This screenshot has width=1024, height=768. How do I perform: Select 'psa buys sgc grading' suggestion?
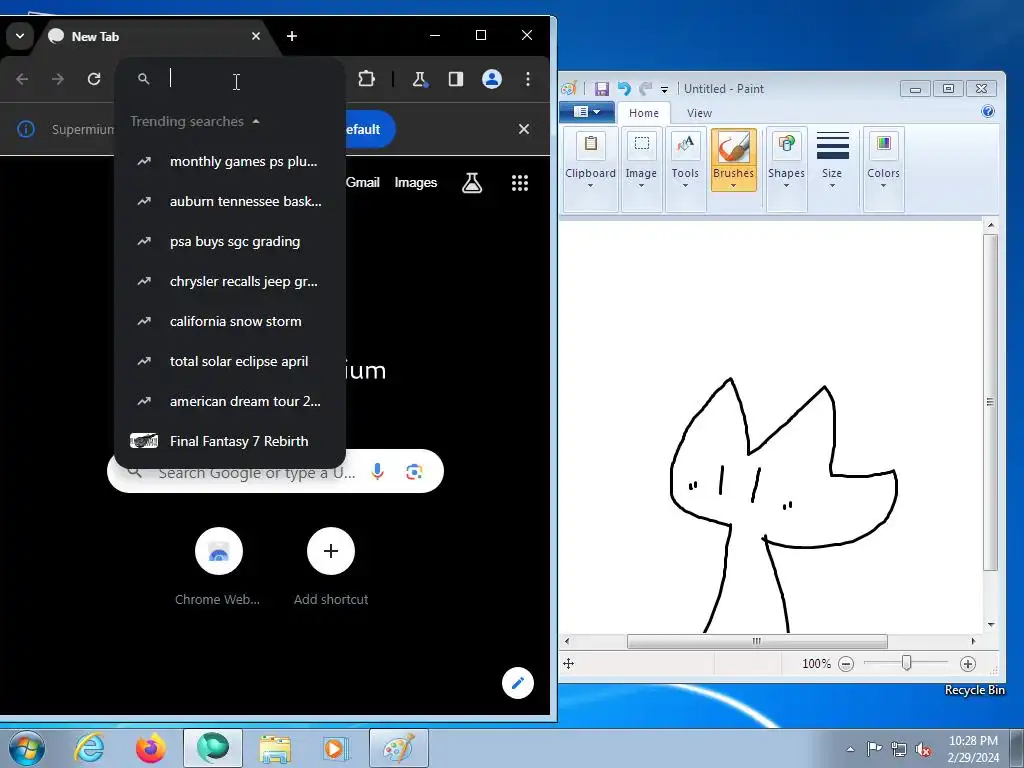click(230, 242)
